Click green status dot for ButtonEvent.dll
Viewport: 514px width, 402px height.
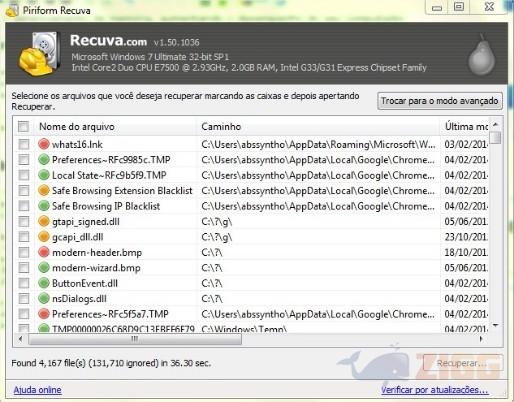[x=44, y=283]
